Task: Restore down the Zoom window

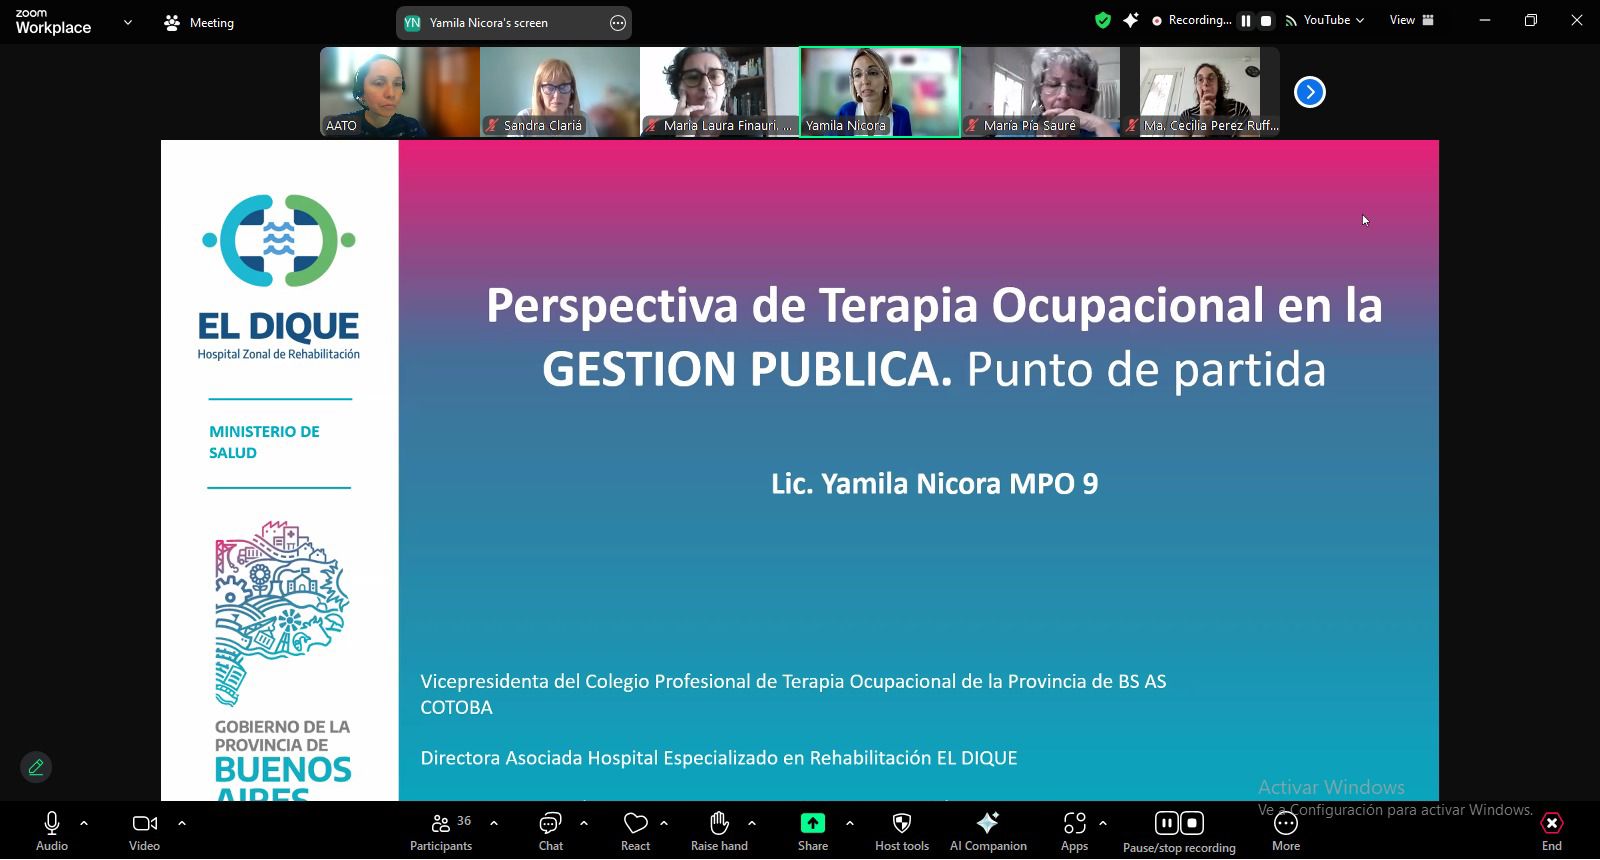Action: 1531,20
